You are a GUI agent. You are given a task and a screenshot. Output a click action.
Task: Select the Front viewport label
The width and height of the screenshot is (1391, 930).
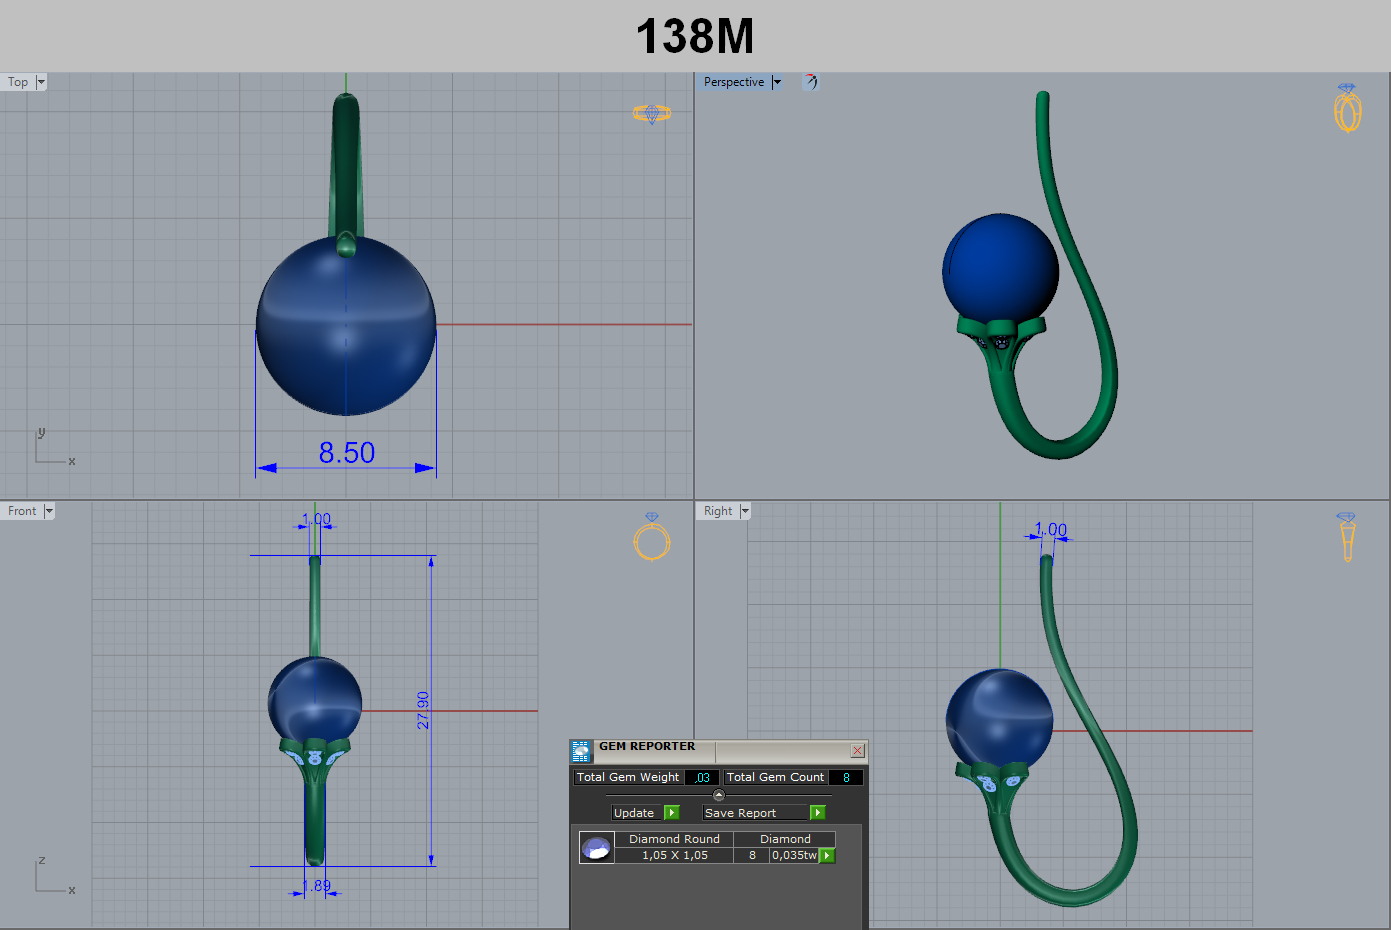[21, 511]
